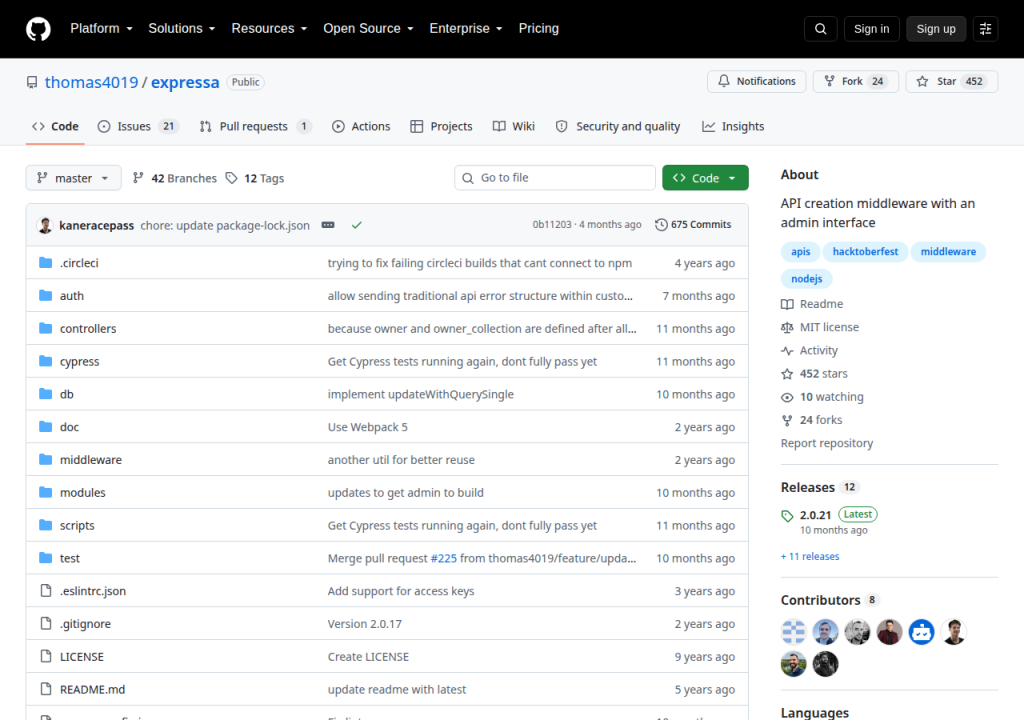Screen dimensions: 1024x720
Task: Open the scripts folder
Action: (77, 525)
